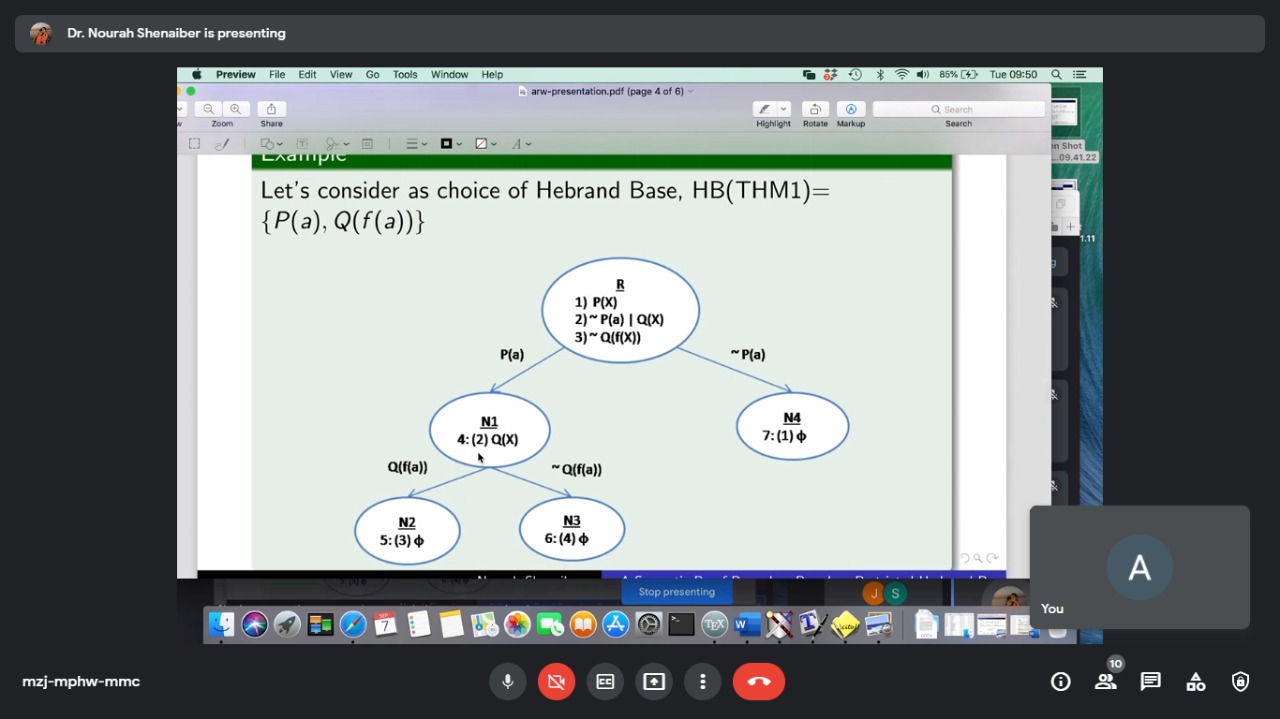Select the Sketch pen markup tool
Screen dimensions: 1280x719
pyautogui.click(x=222, y=144)
